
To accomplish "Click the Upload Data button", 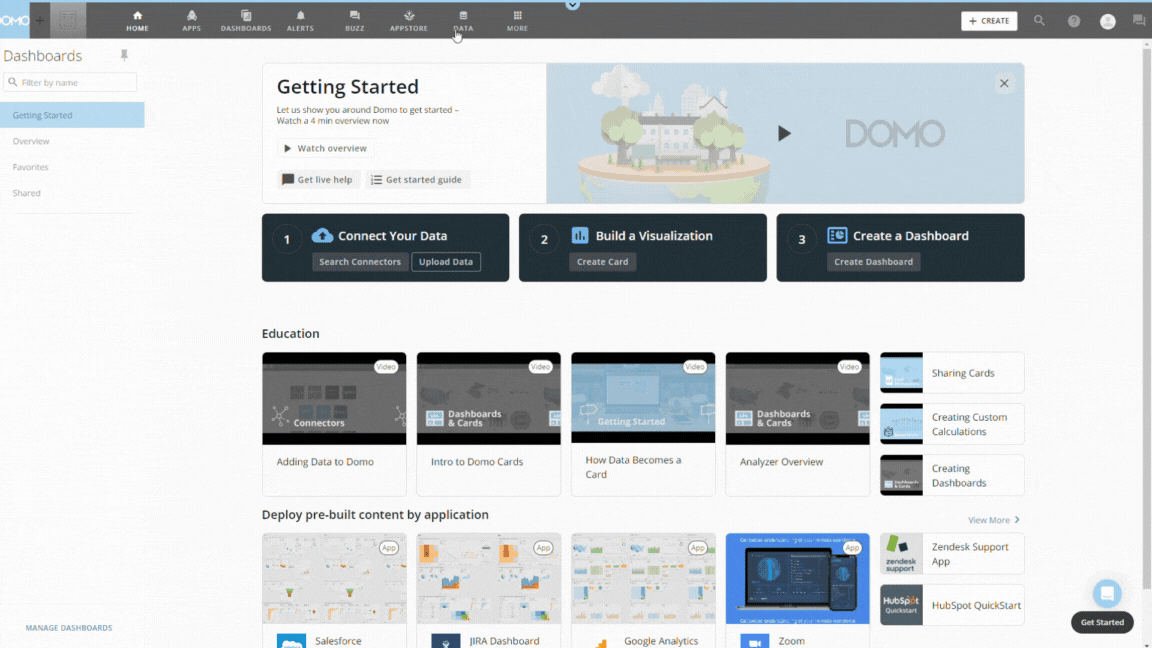I will click(x=446, y=262).
